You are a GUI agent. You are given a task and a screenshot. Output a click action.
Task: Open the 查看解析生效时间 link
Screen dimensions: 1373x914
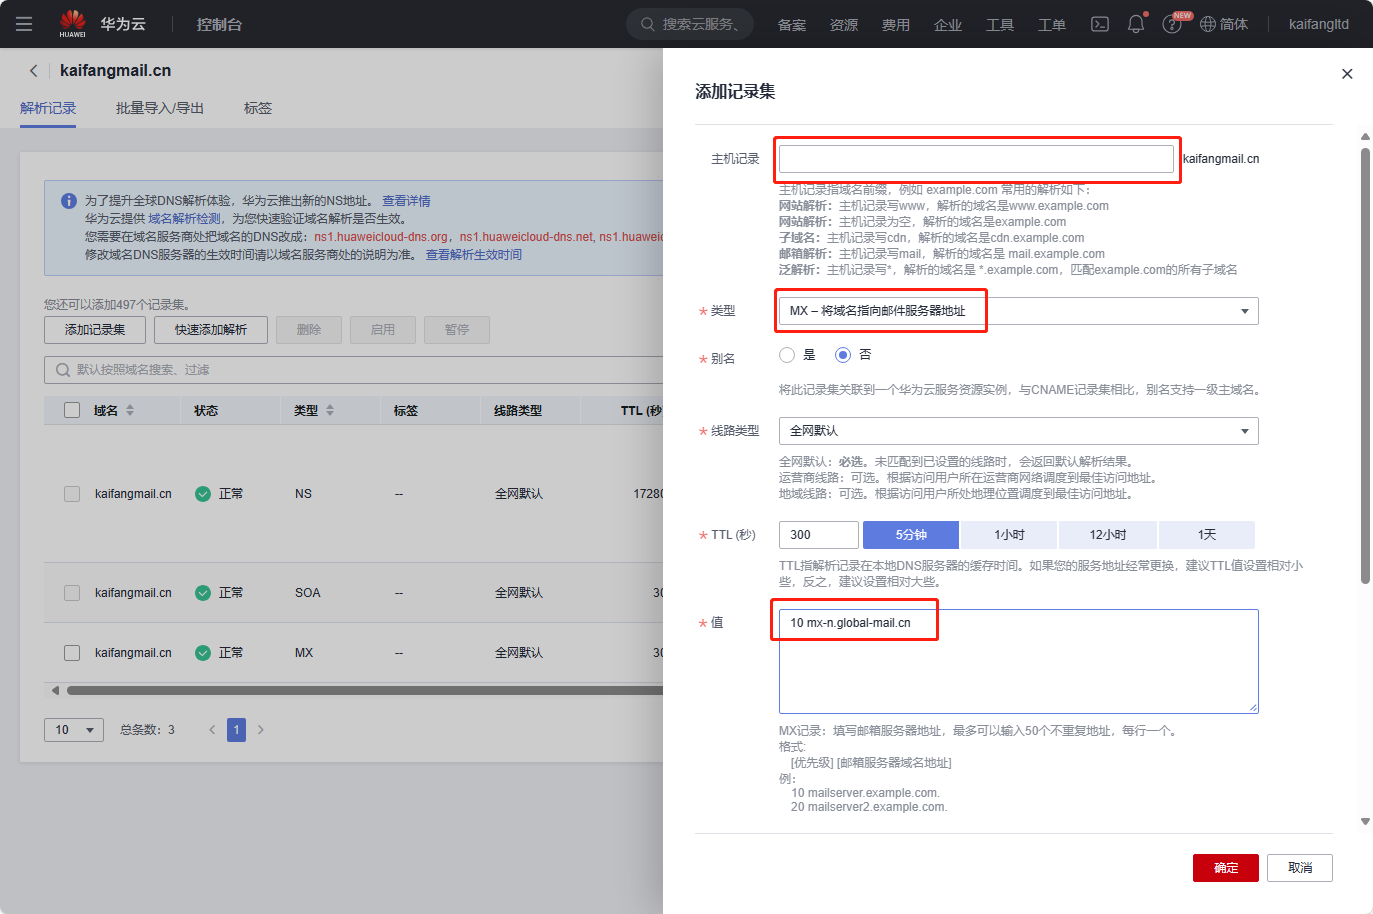474,255
